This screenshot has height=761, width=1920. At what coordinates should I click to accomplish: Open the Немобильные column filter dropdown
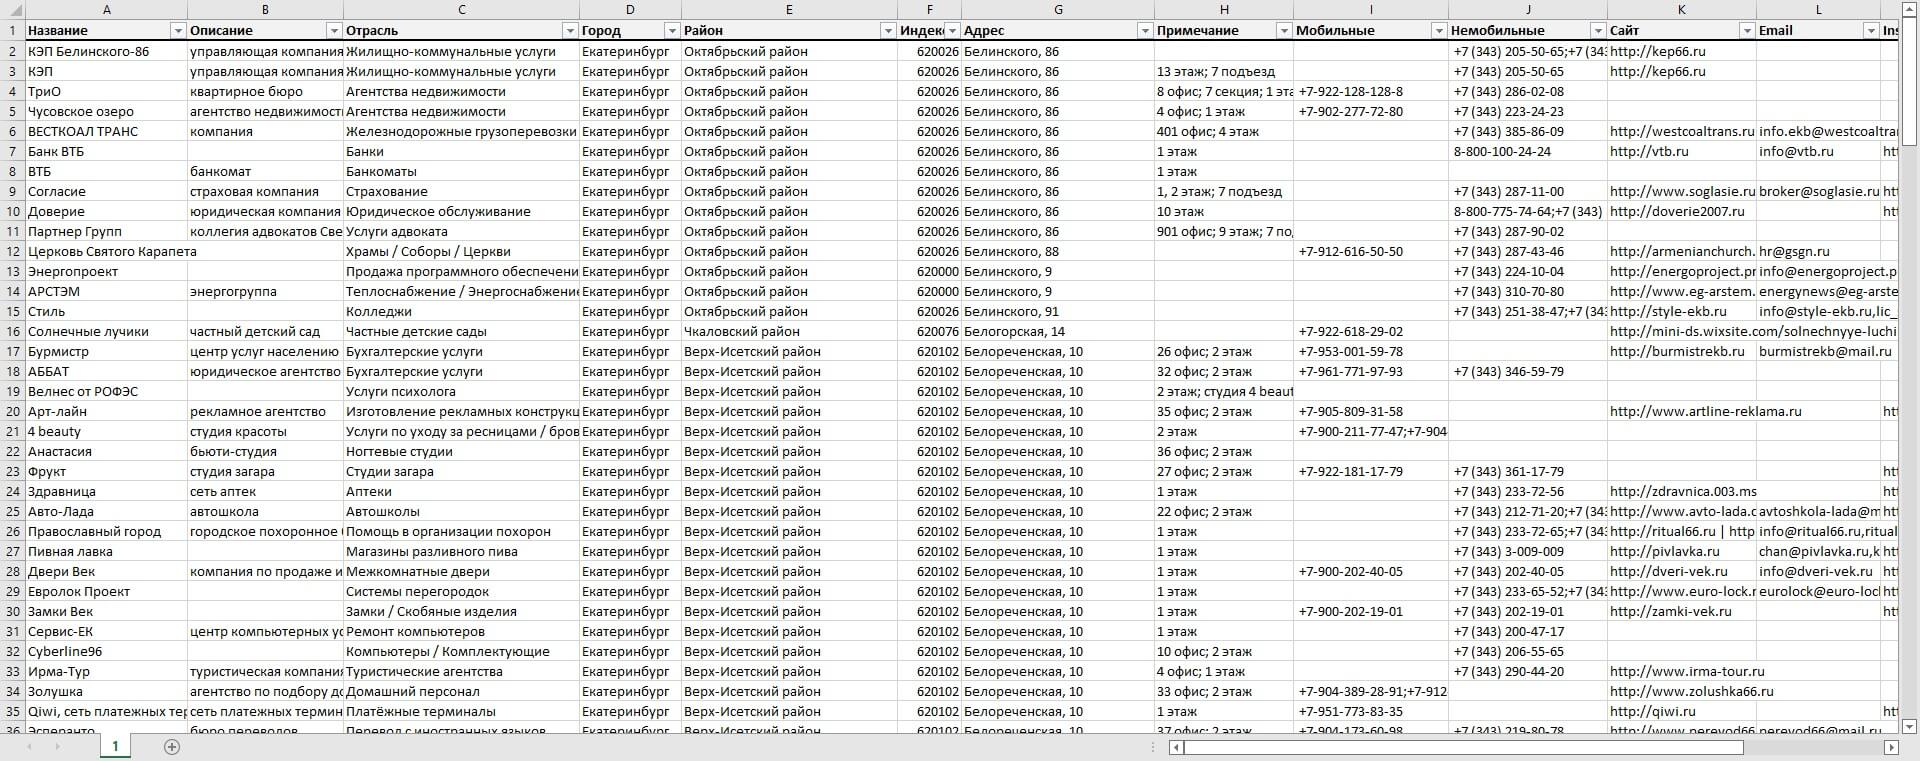(x=1598, y=31)
